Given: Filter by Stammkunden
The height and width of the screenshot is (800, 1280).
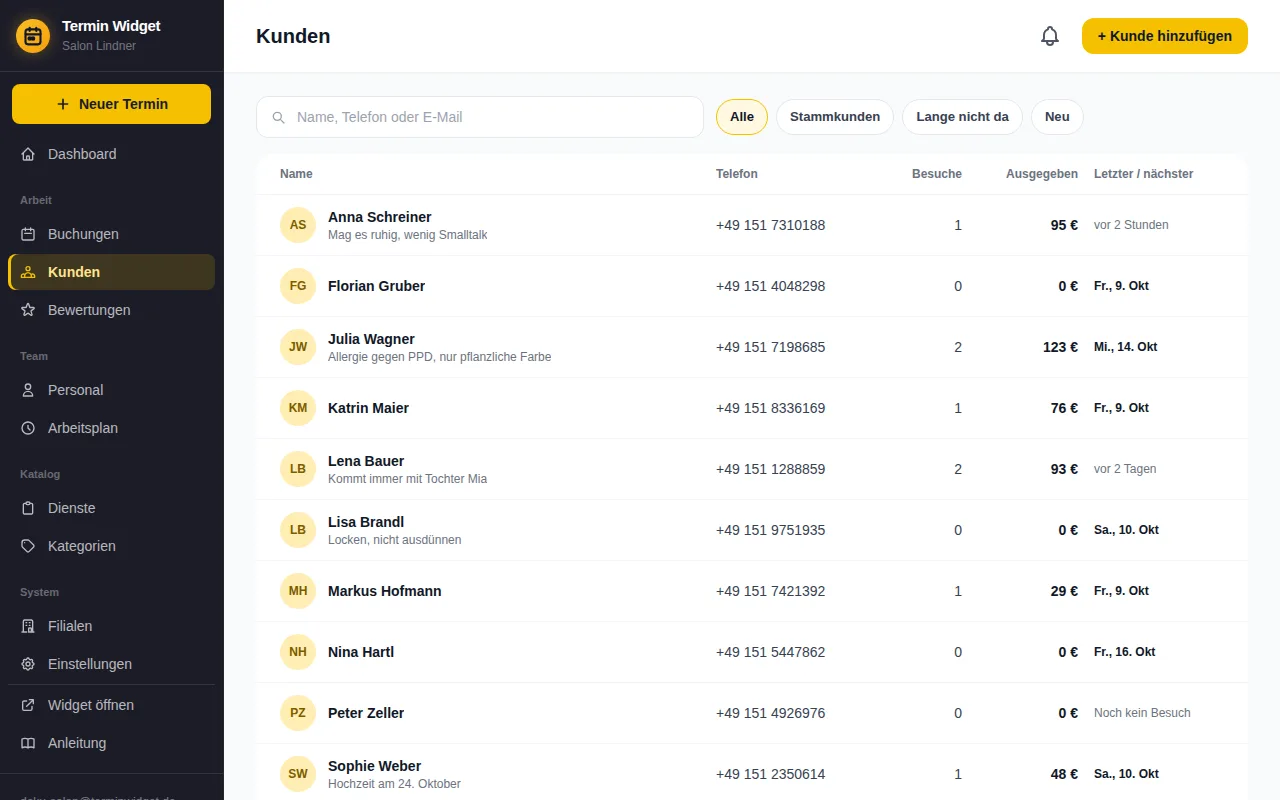Looking at the screenshot, I should [x=835, y=117].
